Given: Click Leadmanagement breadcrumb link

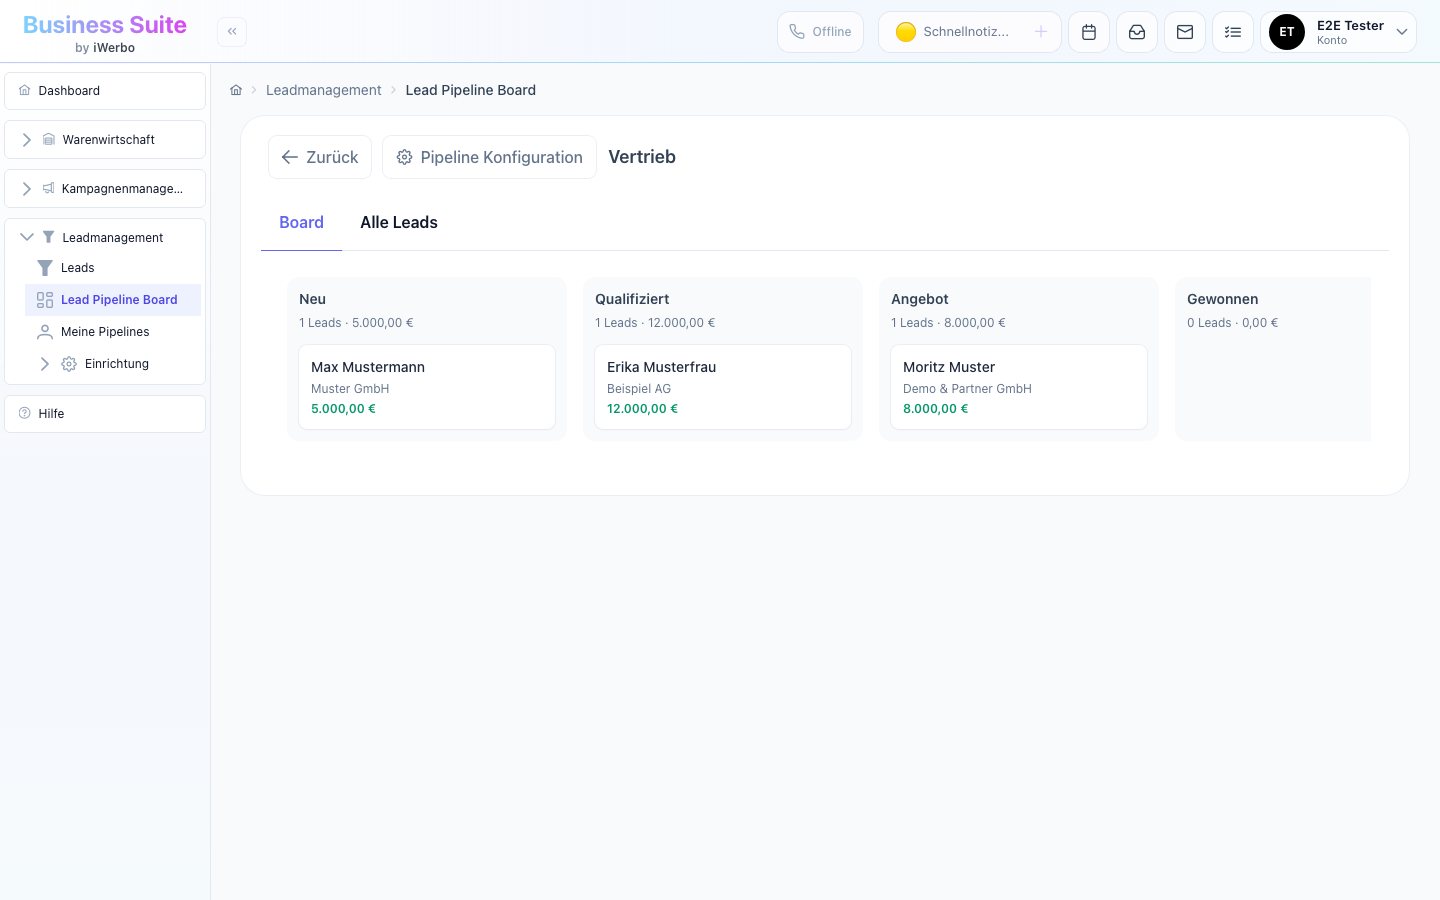Looking at the screenshot, I should click(x=323, y=90).
